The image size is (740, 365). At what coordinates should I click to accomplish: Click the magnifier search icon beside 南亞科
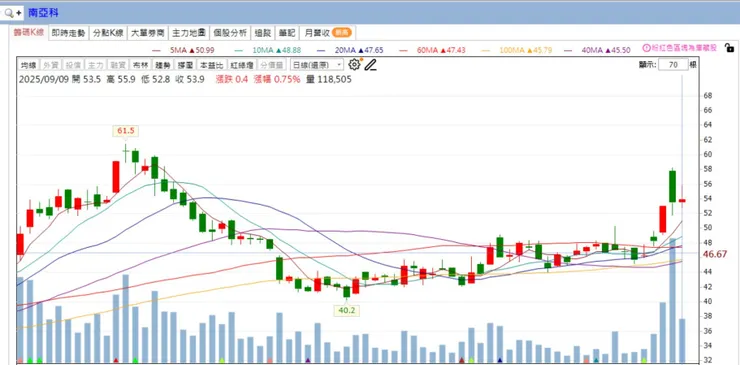(x=8, y=13)
